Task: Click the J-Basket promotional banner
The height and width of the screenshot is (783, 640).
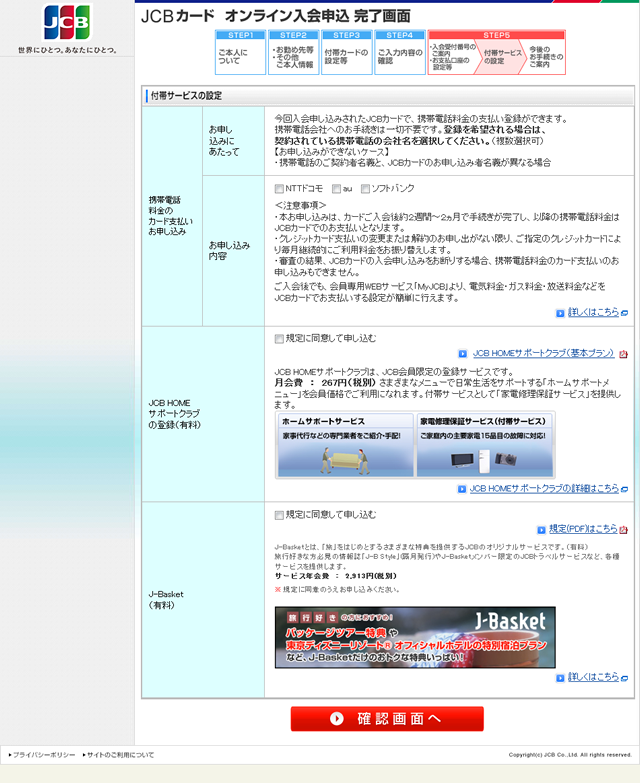Action: point(415,637)
